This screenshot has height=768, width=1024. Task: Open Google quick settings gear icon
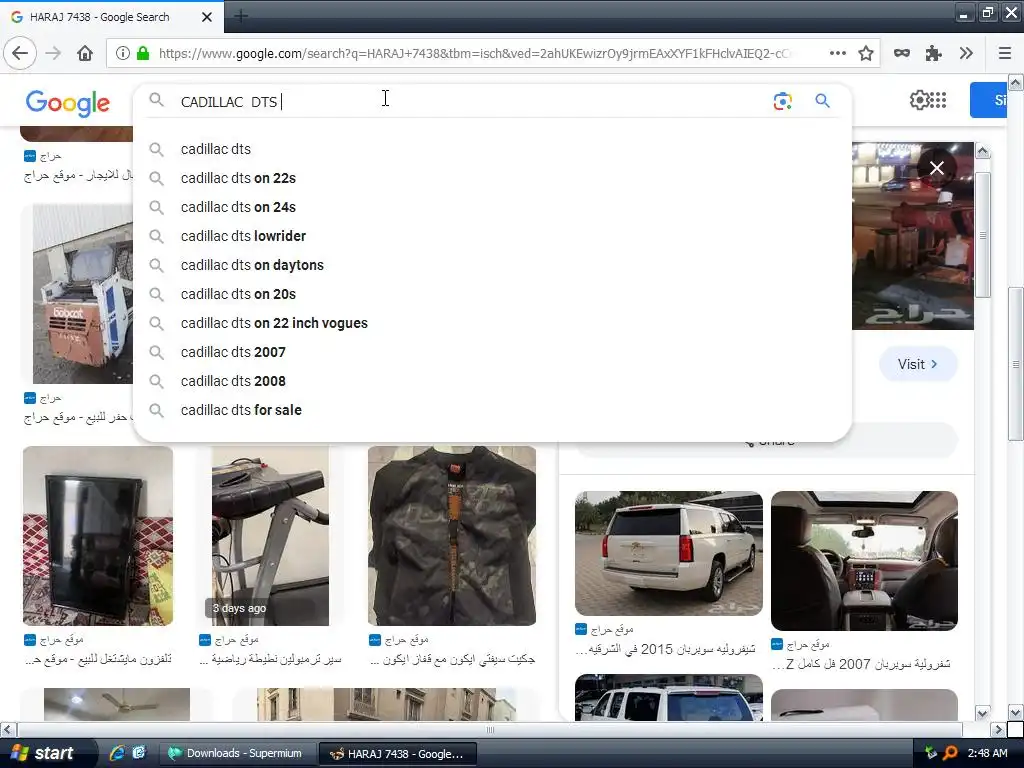pos(920,100)
